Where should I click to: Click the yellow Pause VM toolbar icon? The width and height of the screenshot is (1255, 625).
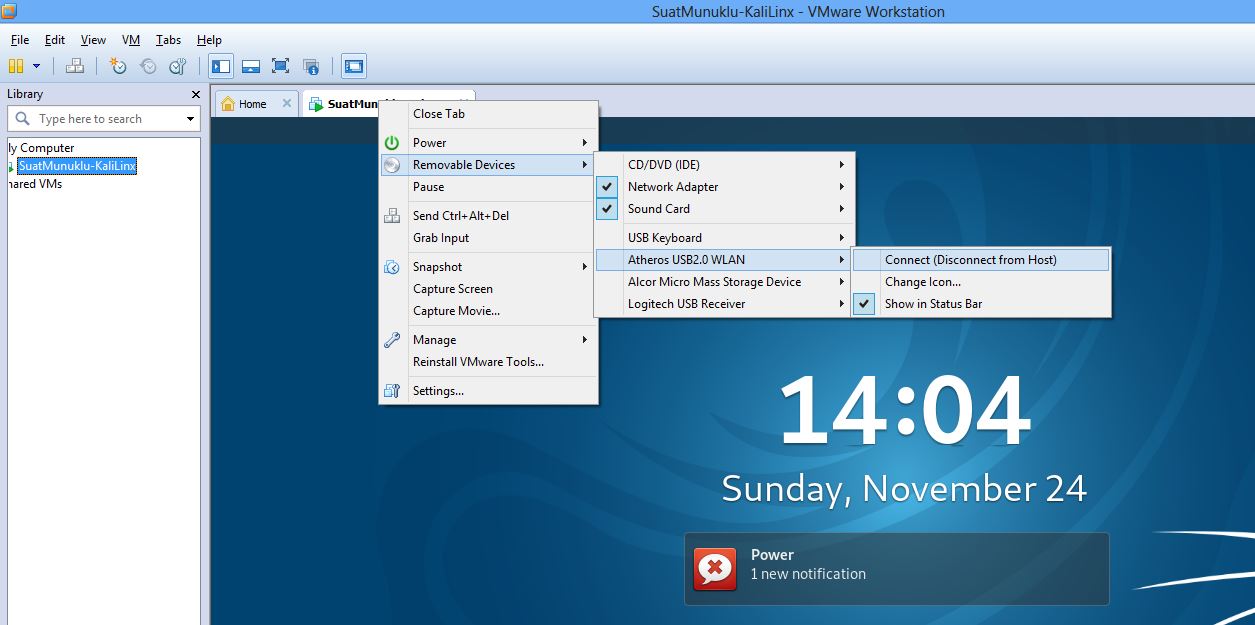point(16,66)
